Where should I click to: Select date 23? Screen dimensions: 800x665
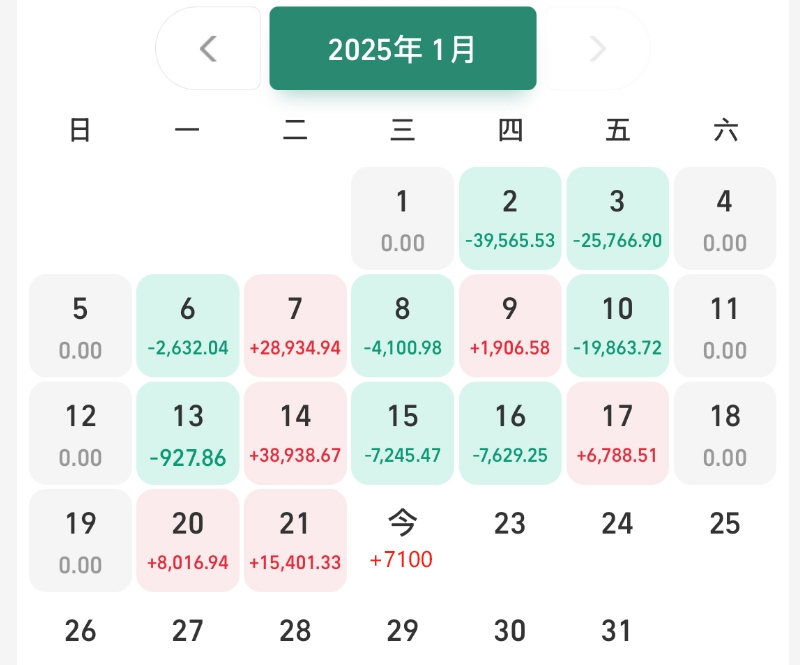pyautogui.click(x=510, y=524)
